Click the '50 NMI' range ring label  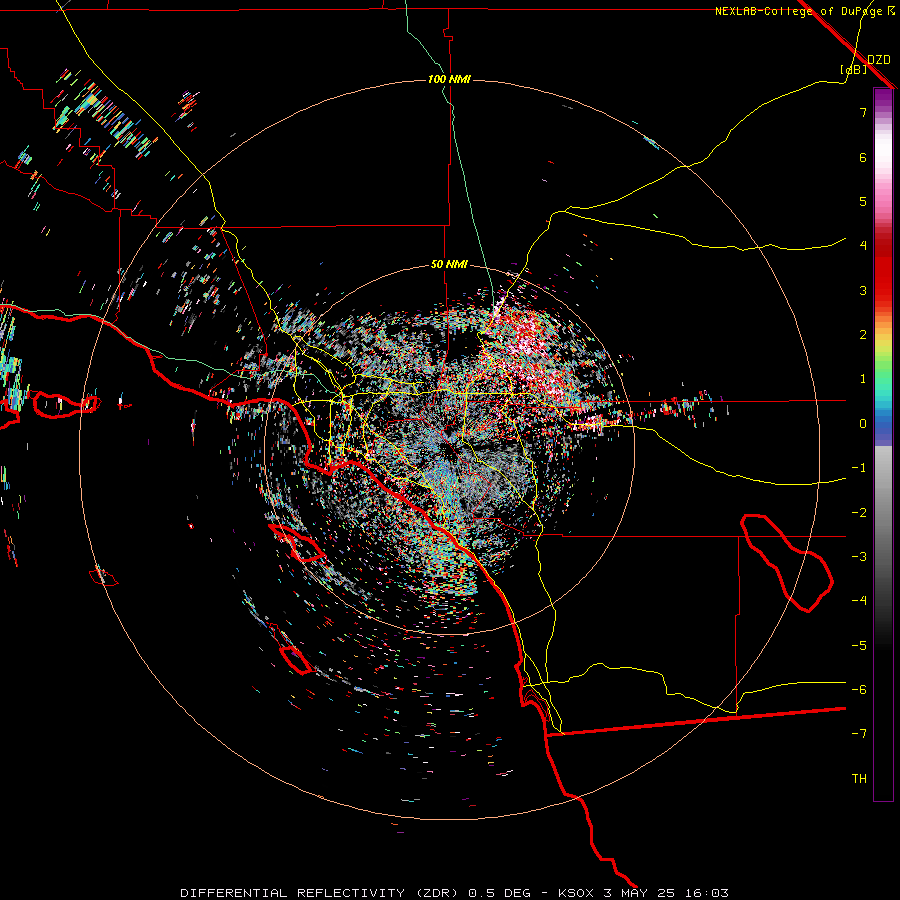(x=449, y=265)
